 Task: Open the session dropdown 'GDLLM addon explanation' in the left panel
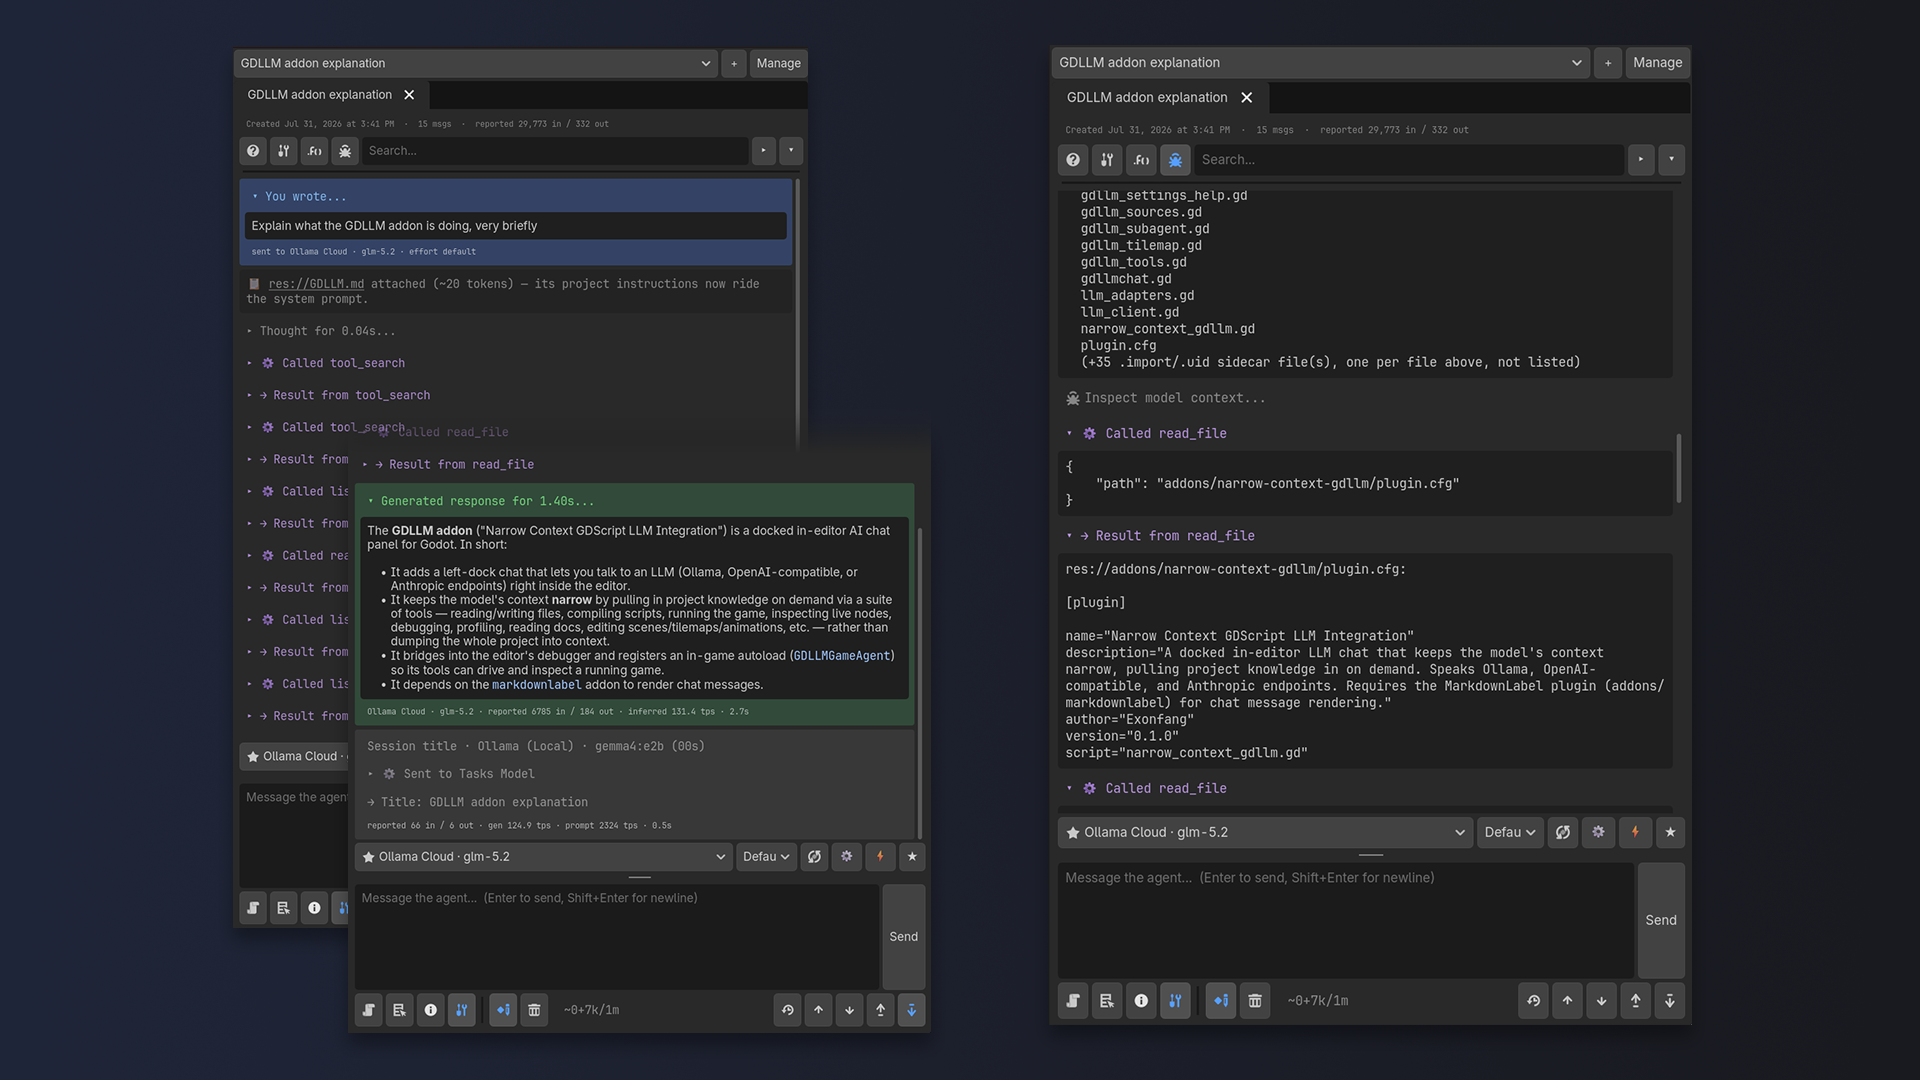pyautogui.click(x=476, y=63)
